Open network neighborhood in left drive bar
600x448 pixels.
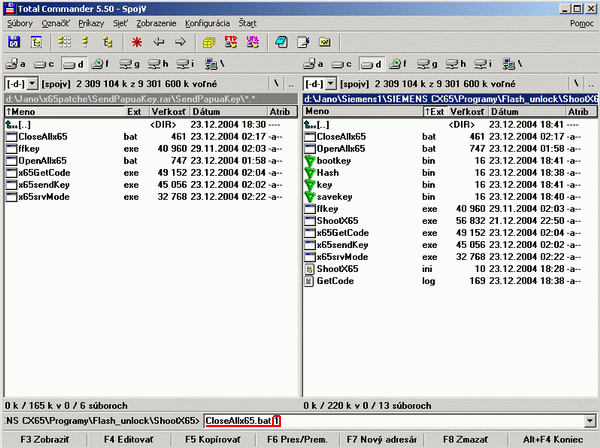pyautogui.click(x=214, y=64)
